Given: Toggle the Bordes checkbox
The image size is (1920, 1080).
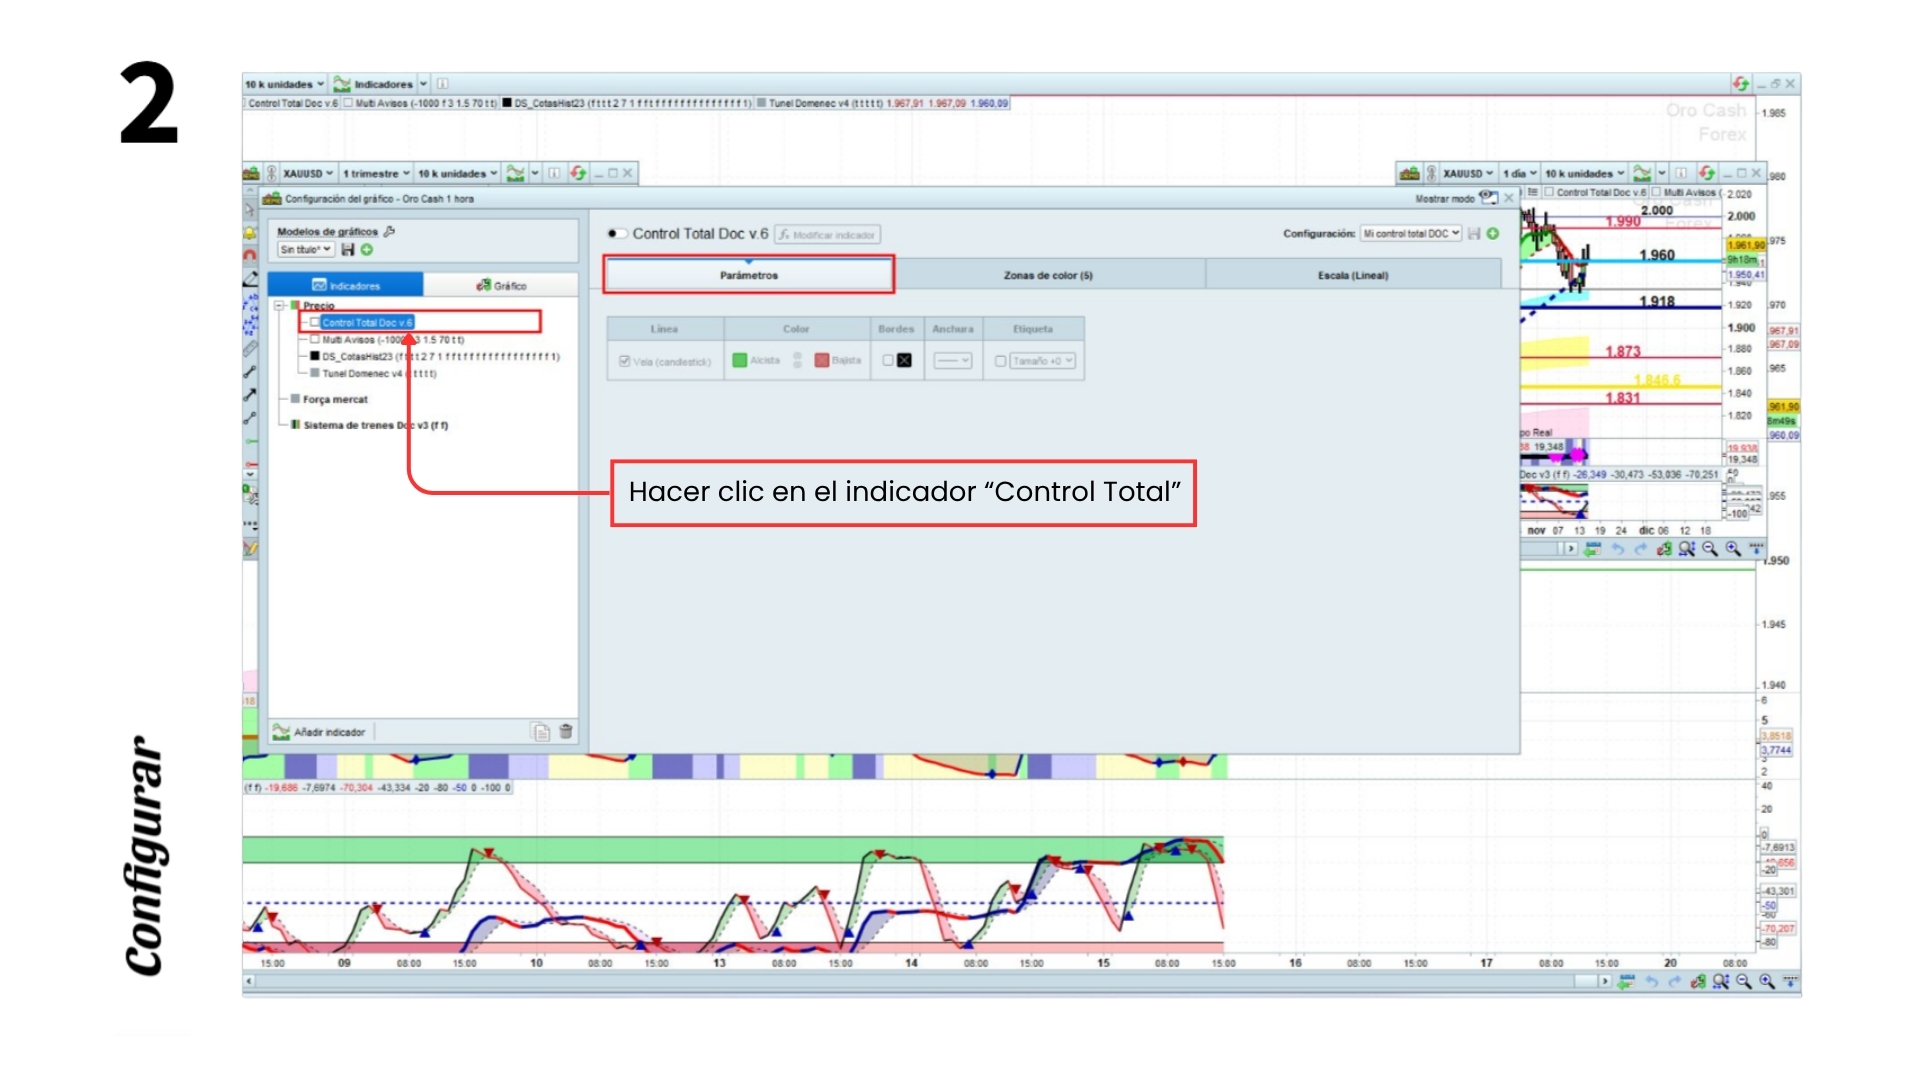Looking at the screenshot, I should tap(888, 360).
